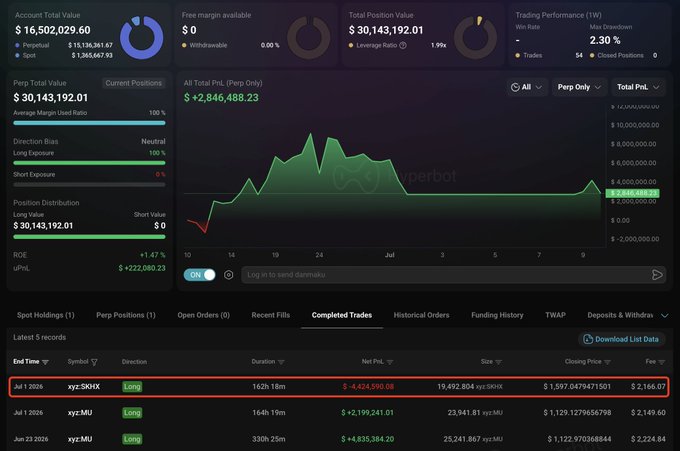
Task: Open the Funding History tab
Action: tap(497, 315)
